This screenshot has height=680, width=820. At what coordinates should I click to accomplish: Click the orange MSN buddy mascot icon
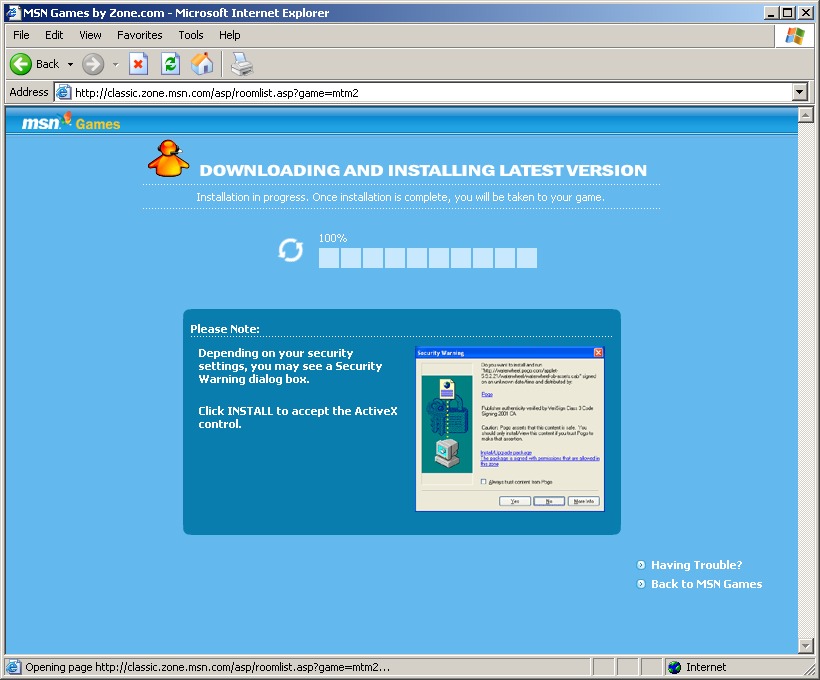[x=168, y=158]
